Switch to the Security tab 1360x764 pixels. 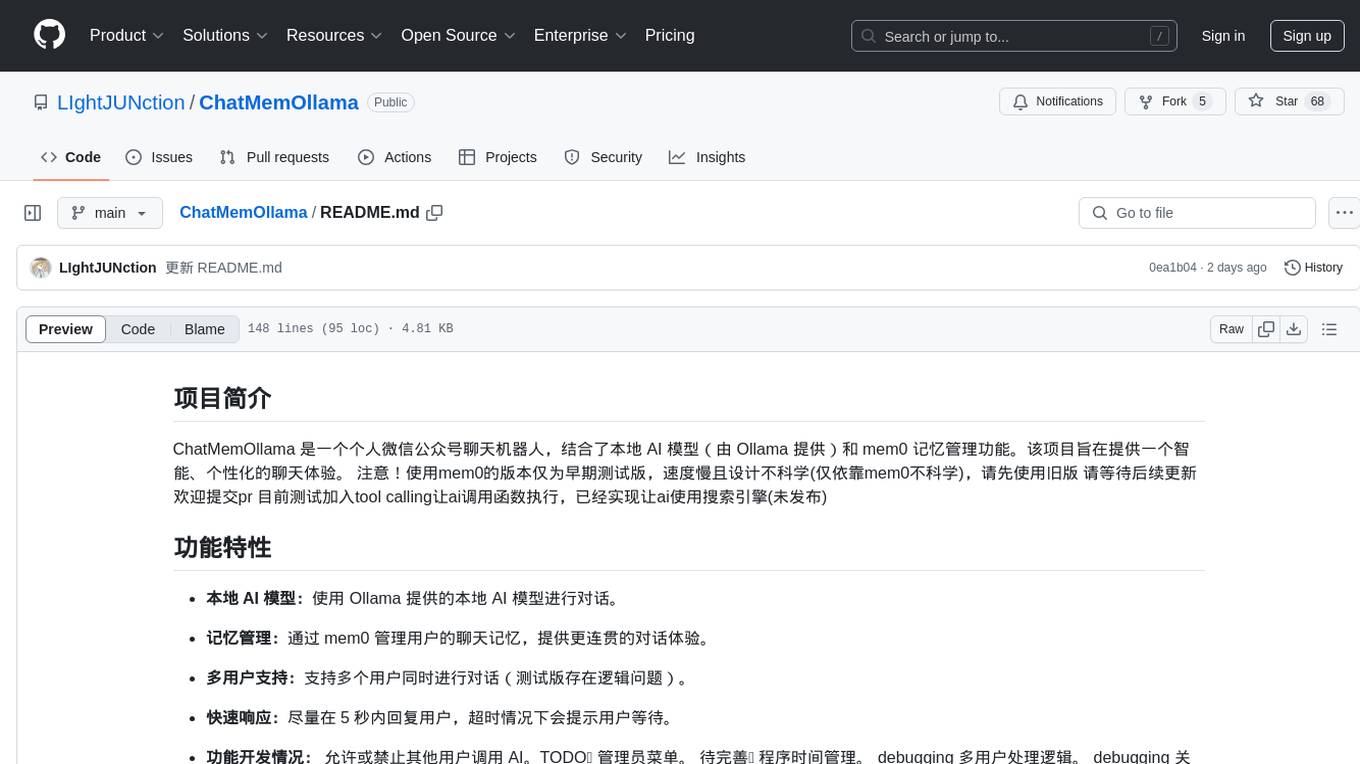pyautogui.click(x=603, y=157)
